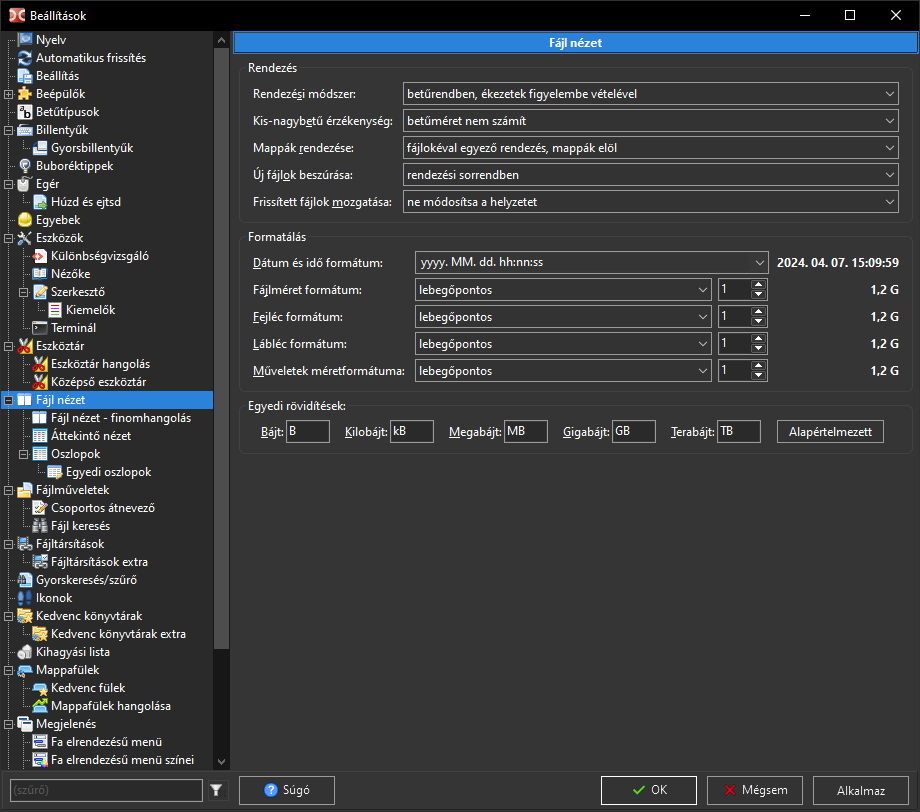Open the Fejléc formátum dropdown
Screen dimensions: 920x812
563,317
